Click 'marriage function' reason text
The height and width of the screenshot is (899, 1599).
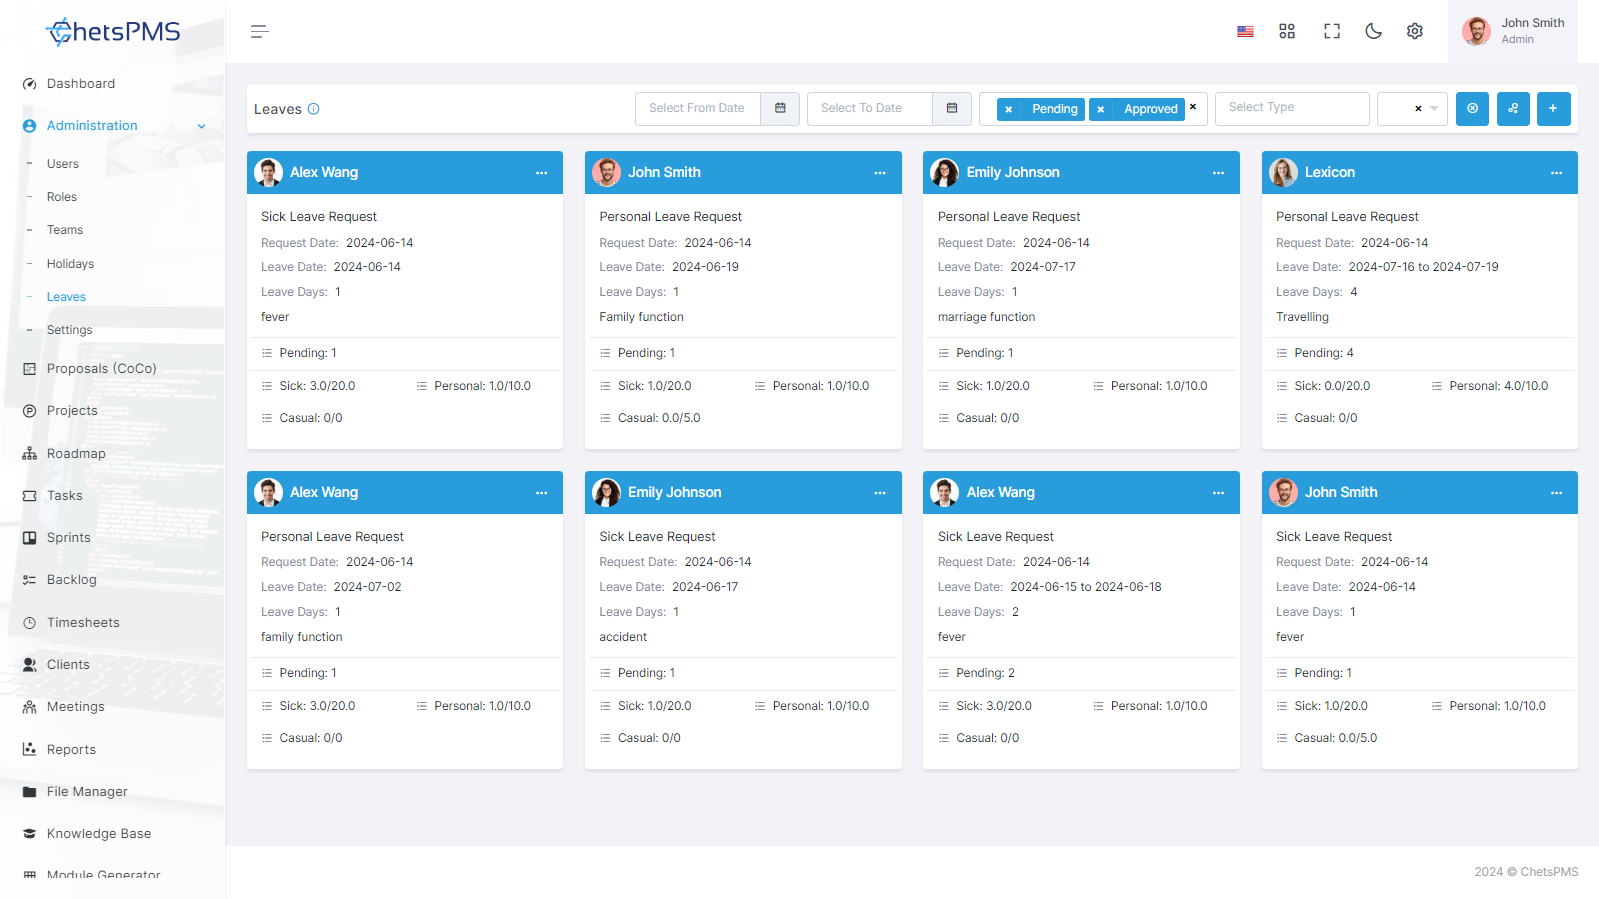[x=986, y=317]
